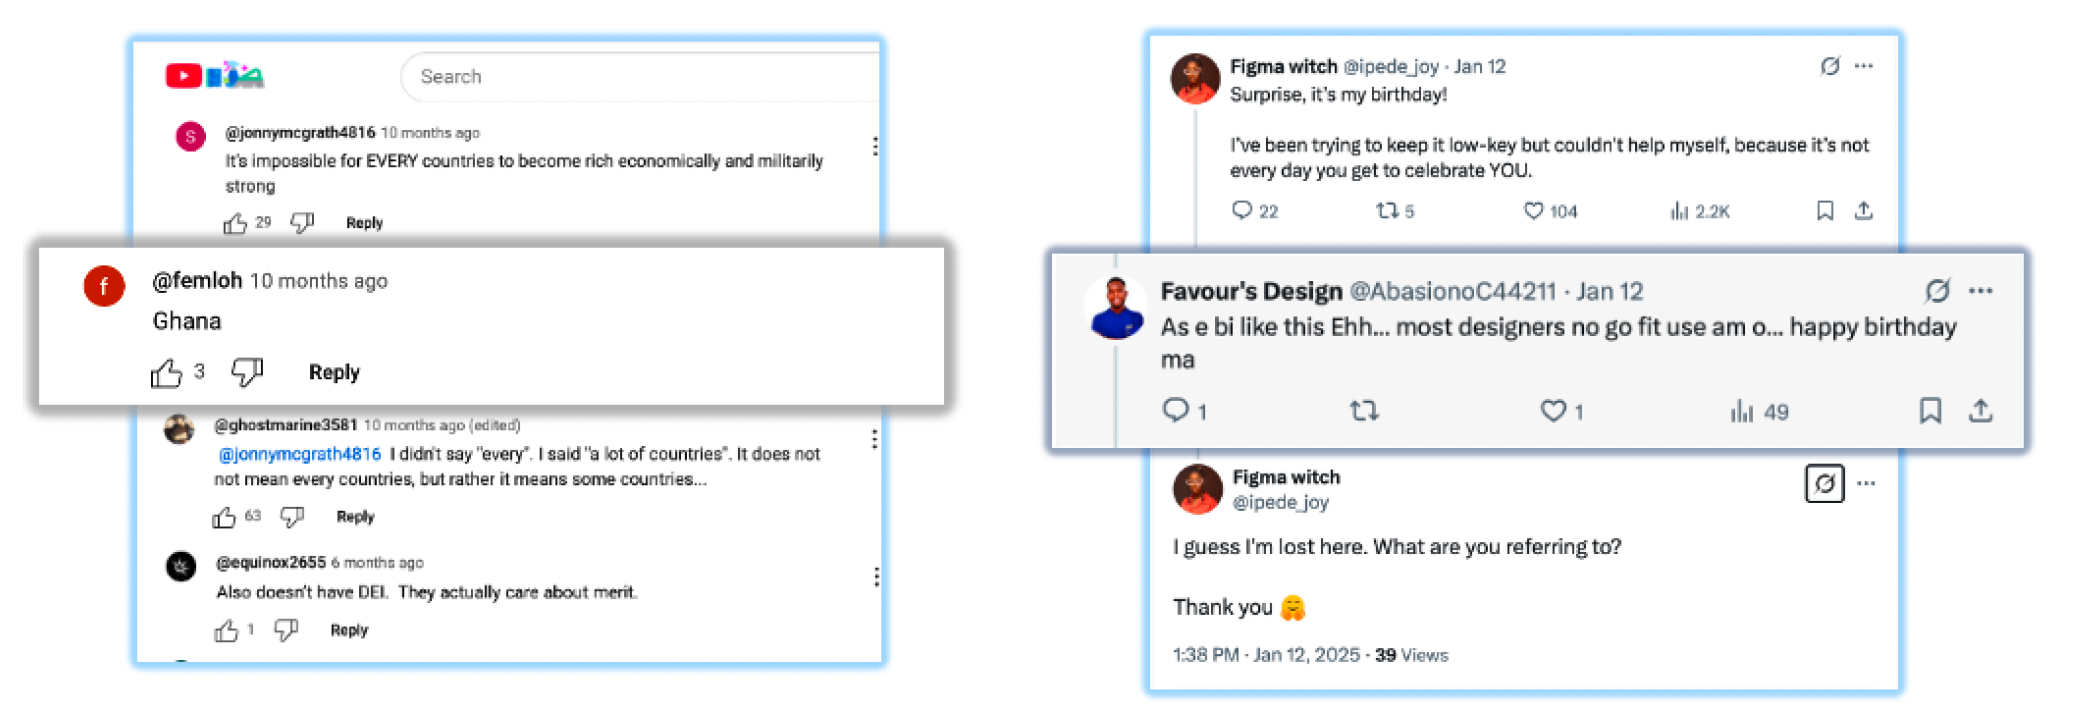2074x708 pixels.
Task: Reply to @equinox2655's comment
Action: tap(349, 630)
